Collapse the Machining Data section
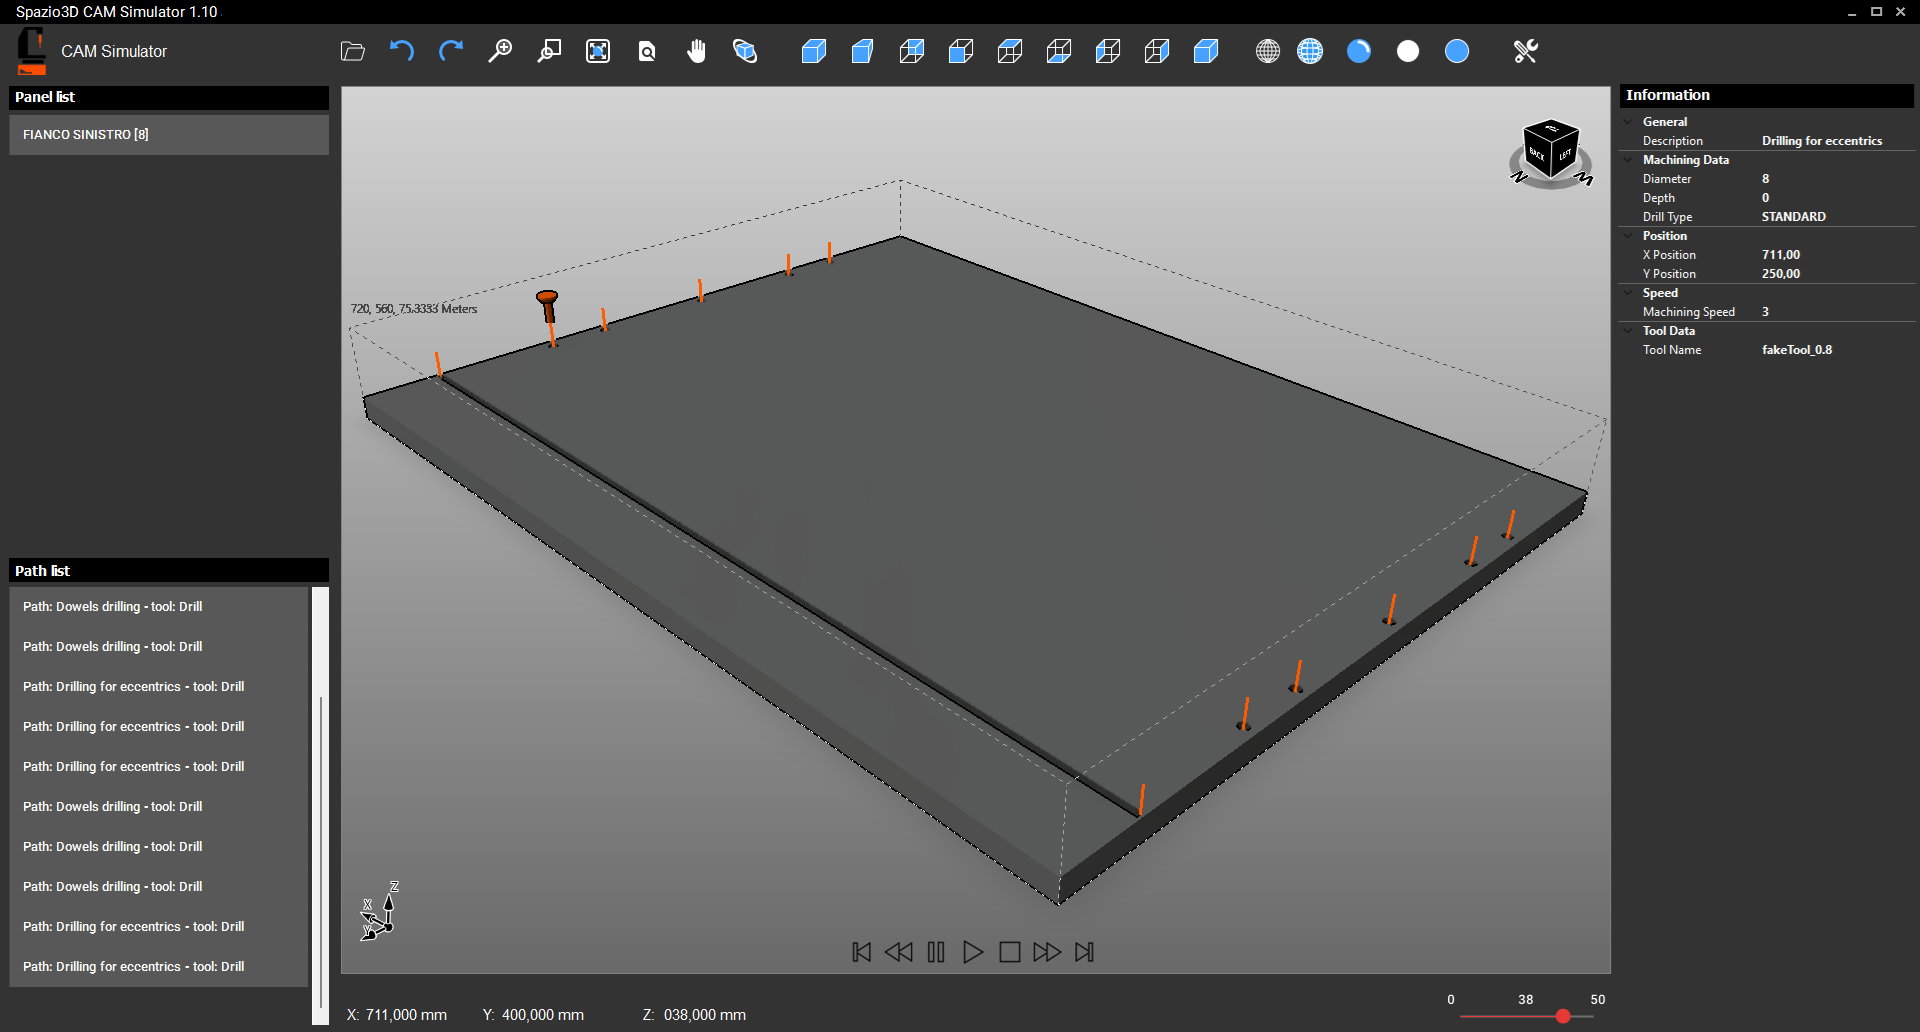 (1629, 160)
